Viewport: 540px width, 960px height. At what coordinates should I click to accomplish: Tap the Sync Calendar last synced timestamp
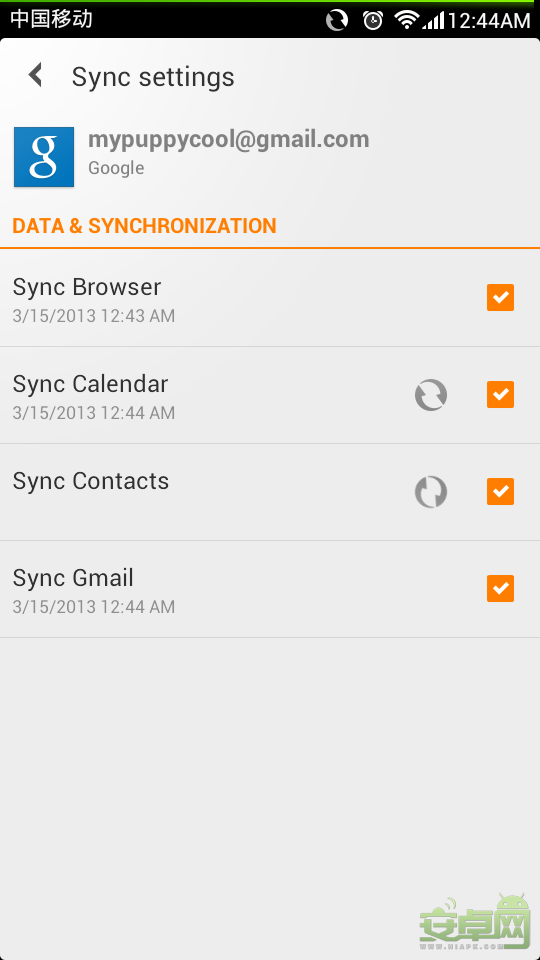click(x=94, y=413)
